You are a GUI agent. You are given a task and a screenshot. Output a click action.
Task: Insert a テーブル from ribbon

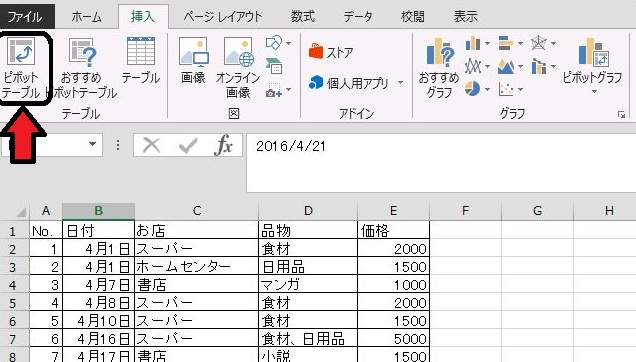pos(141,61)
